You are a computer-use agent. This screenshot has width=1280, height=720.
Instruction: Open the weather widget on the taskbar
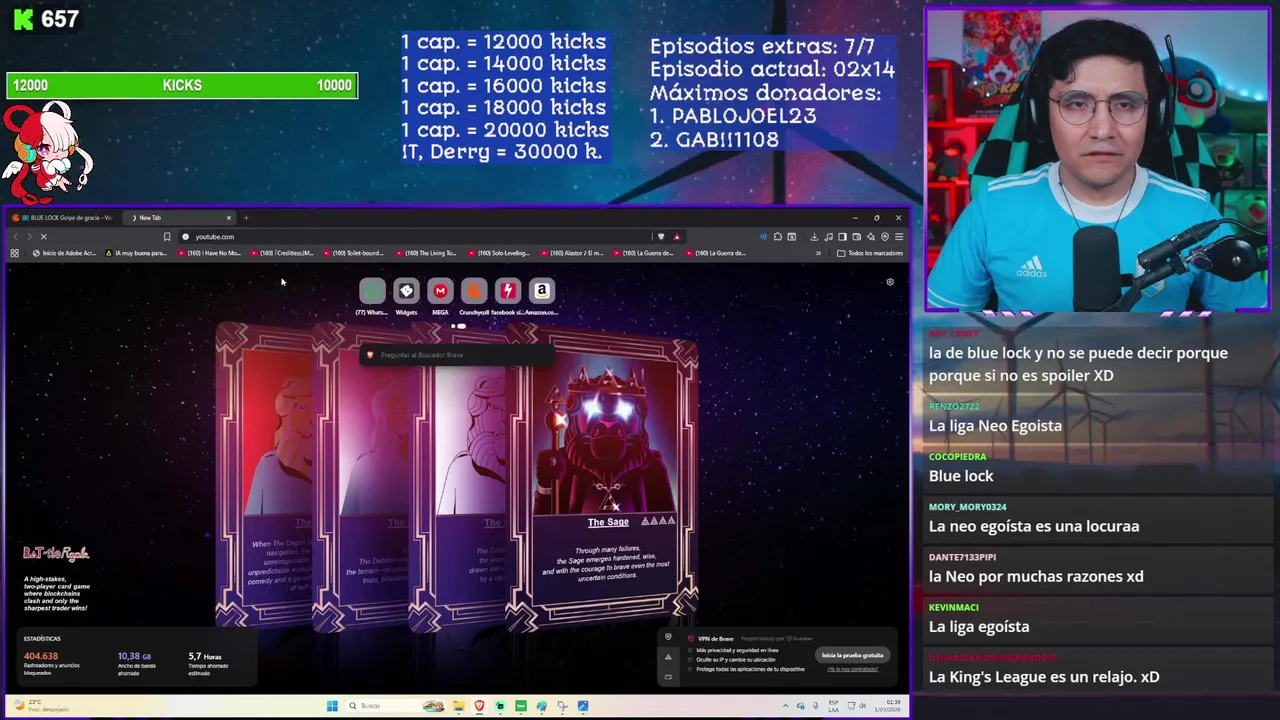pos(42,706)
